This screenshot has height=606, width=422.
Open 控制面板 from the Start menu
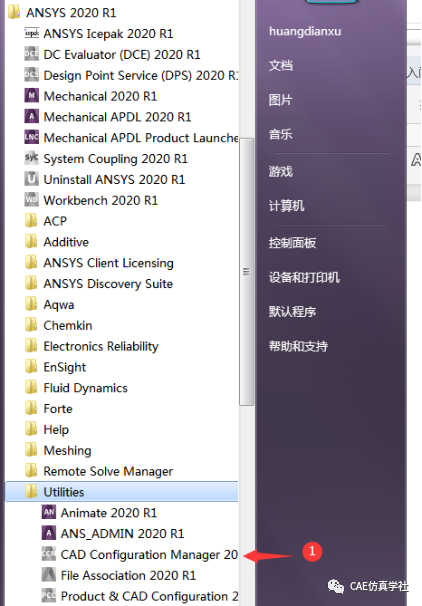293,243
